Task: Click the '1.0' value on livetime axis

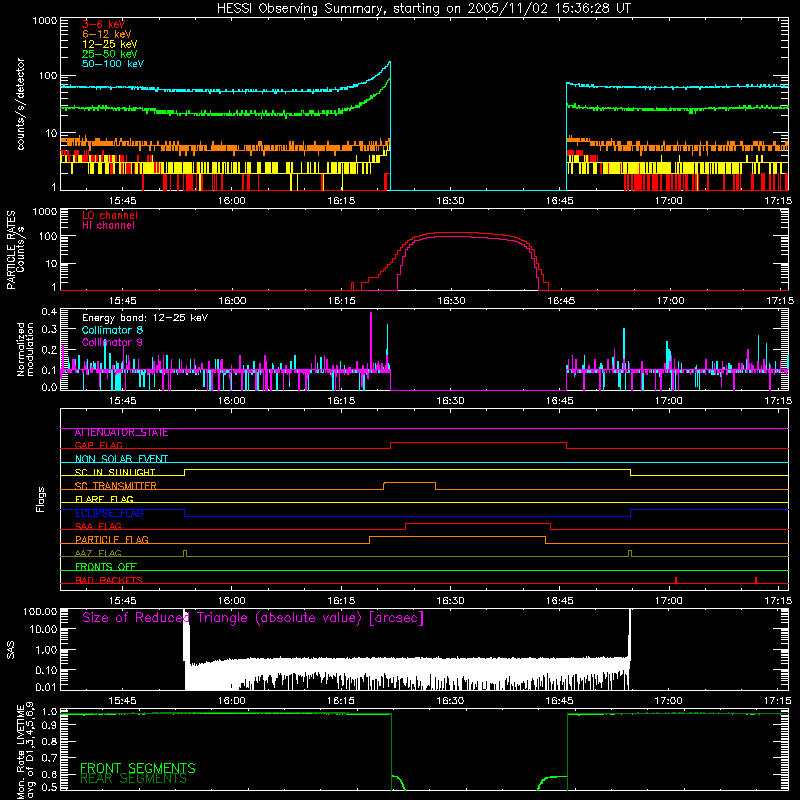Action: pos(49,712)
